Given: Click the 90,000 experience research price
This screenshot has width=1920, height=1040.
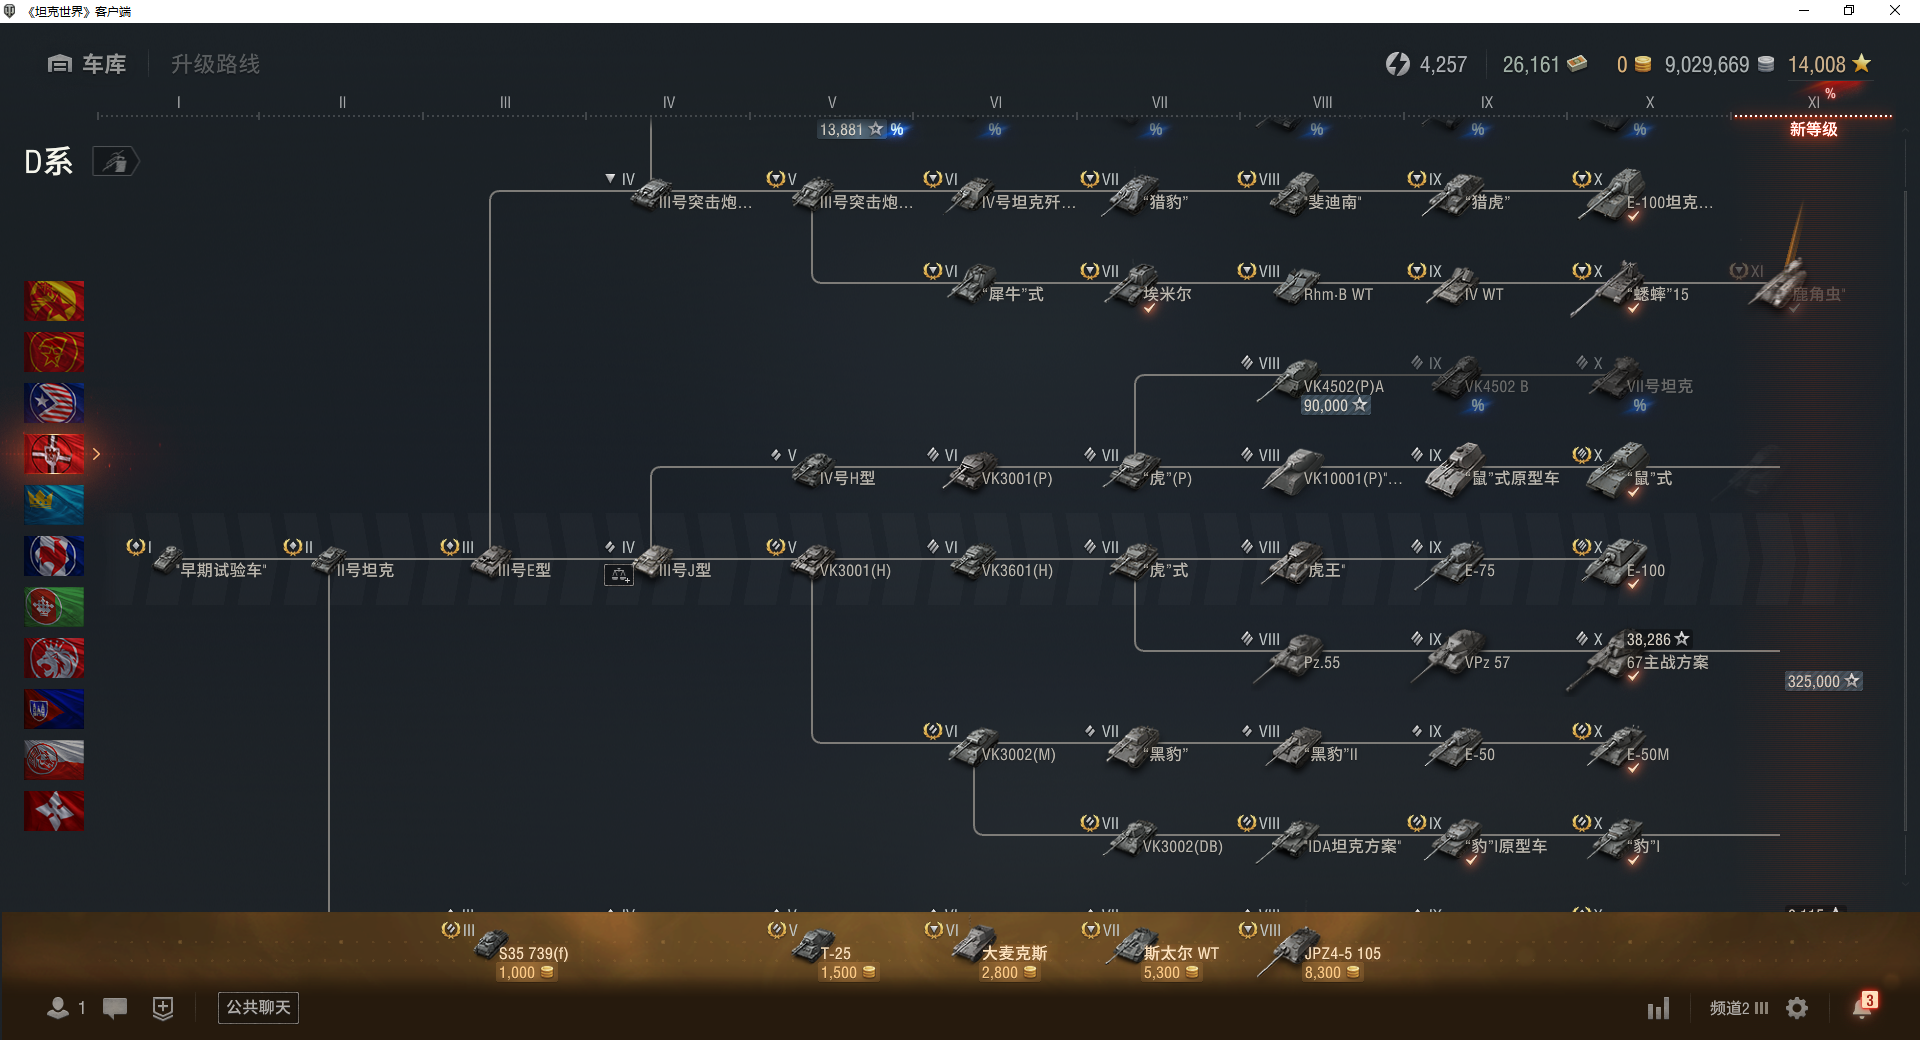Looking at the screenshot, I should [x=1334, y=406].
